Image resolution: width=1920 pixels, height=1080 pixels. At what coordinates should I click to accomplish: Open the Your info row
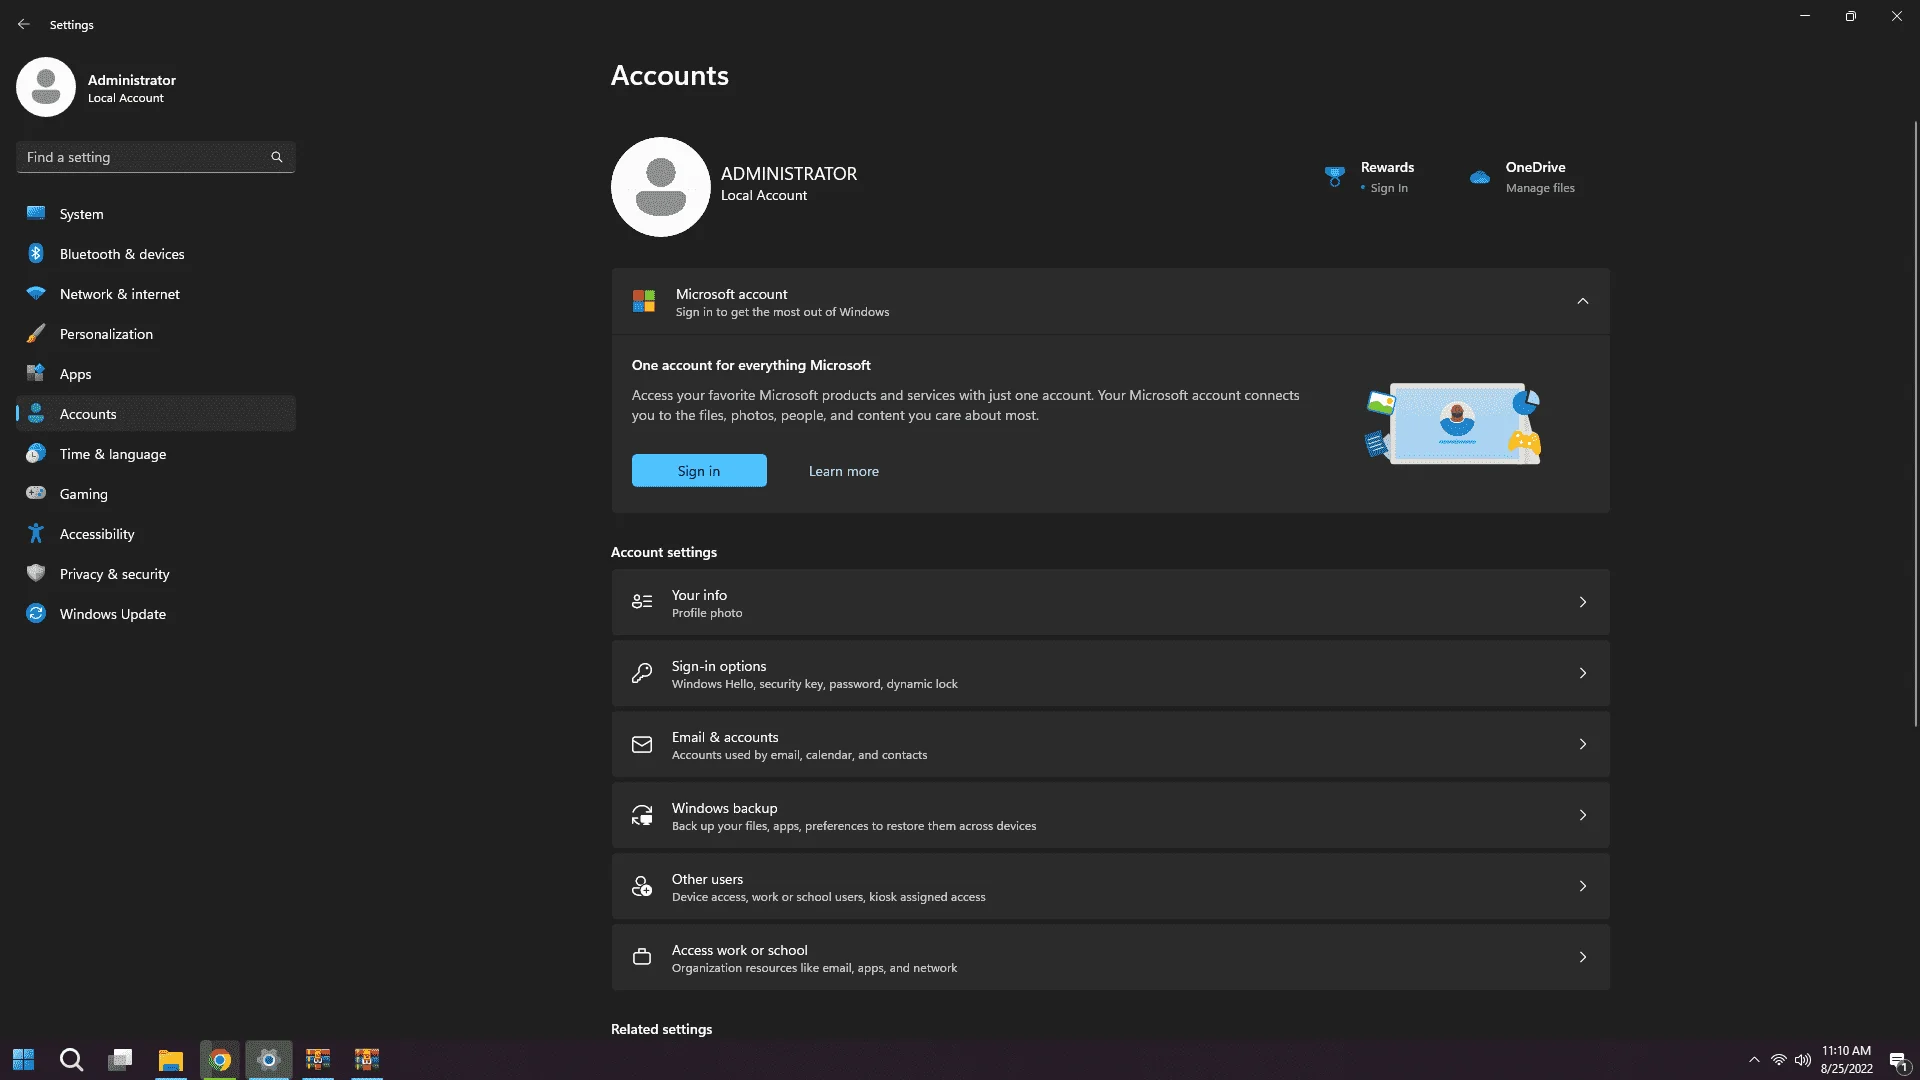coord(1110,602)
